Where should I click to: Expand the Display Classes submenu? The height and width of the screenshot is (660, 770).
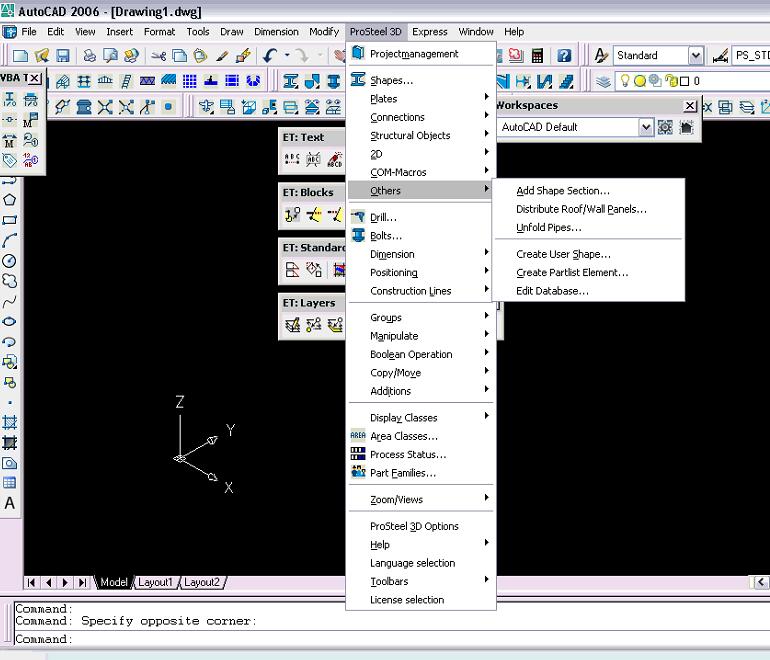pos(420,417)
